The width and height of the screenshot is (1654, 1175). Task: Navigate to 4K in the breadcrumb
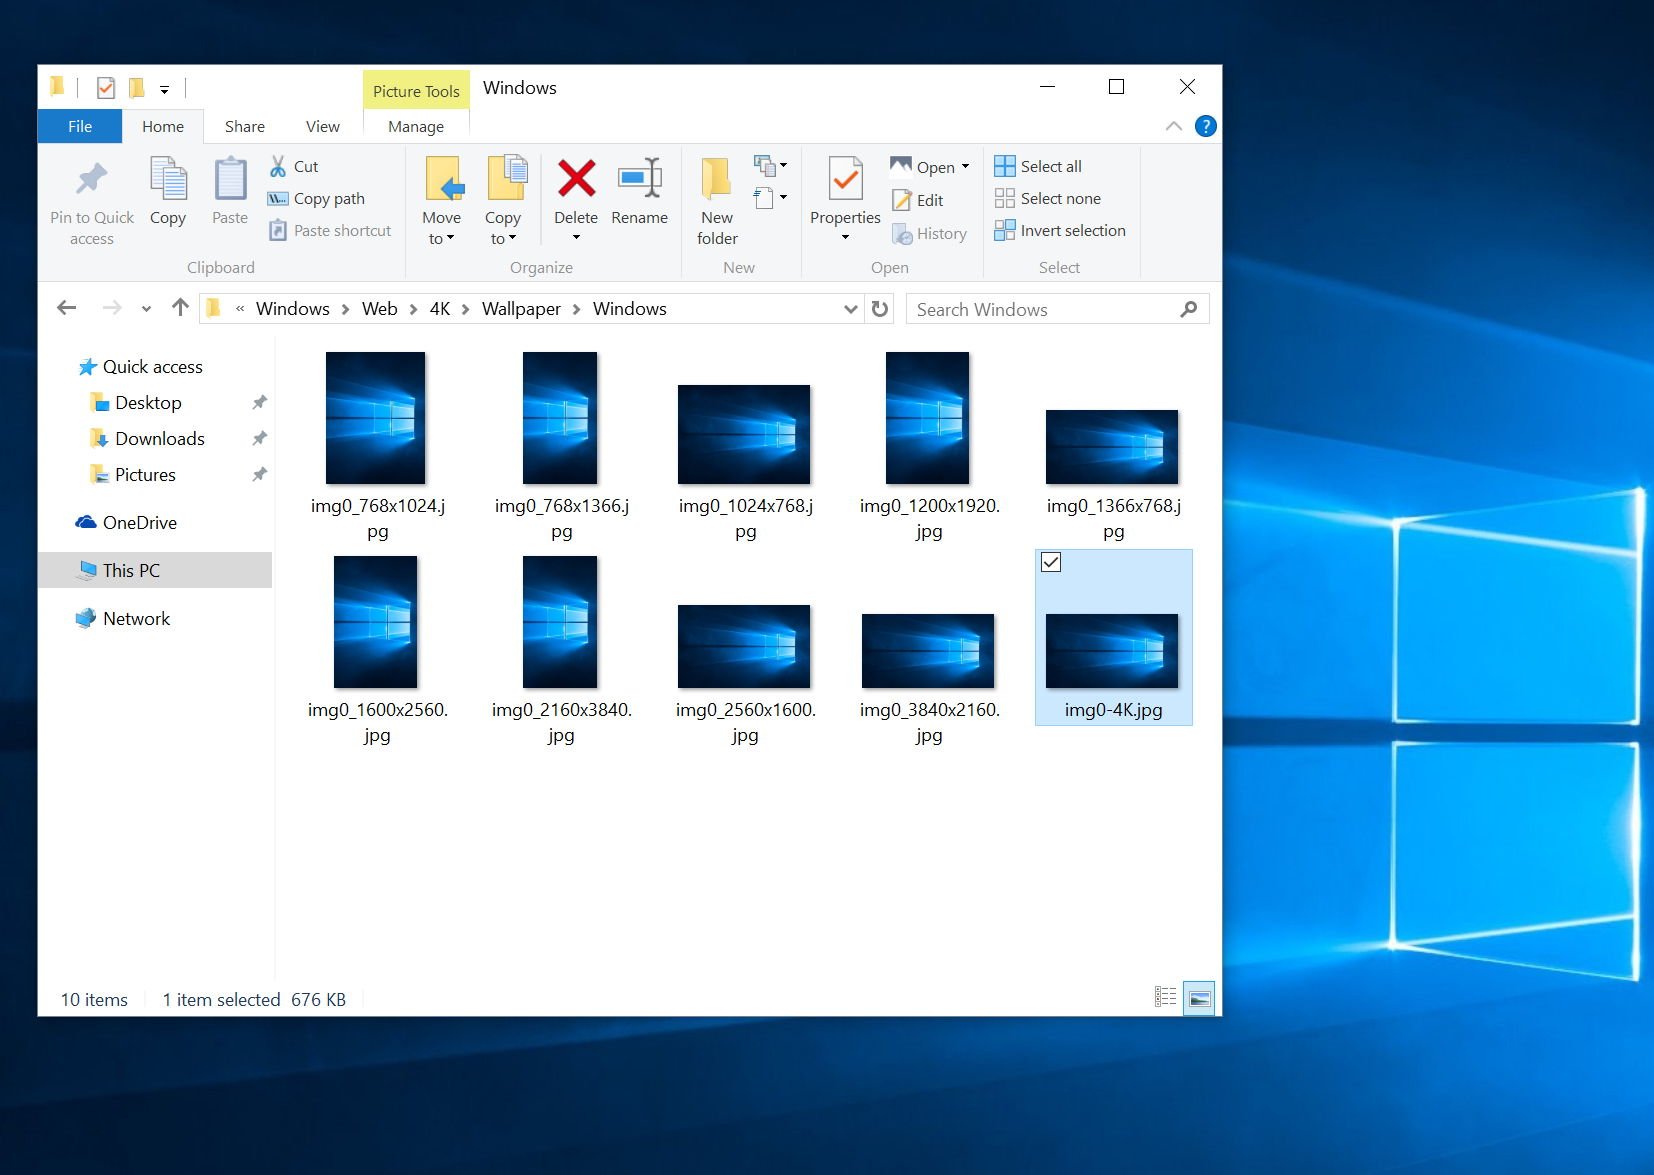[x=440, y=309]
